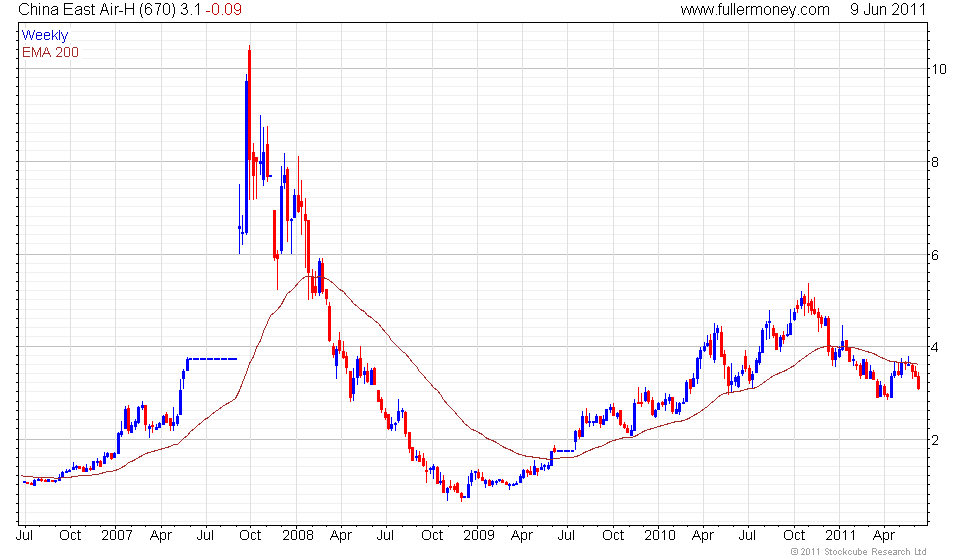Click the x-axis label "2007"
The height and width of the screenshot is (560, 980).
pos(116,535)
